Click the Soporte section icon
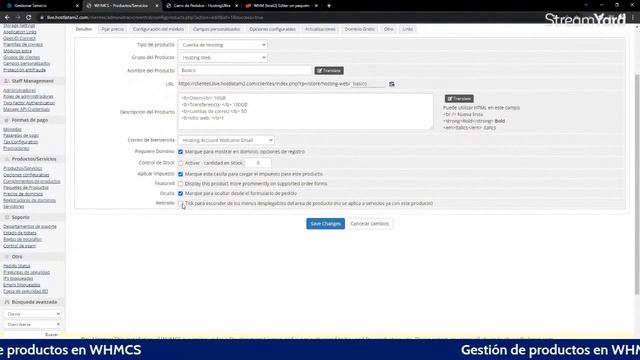 click(x=7, y=218)
